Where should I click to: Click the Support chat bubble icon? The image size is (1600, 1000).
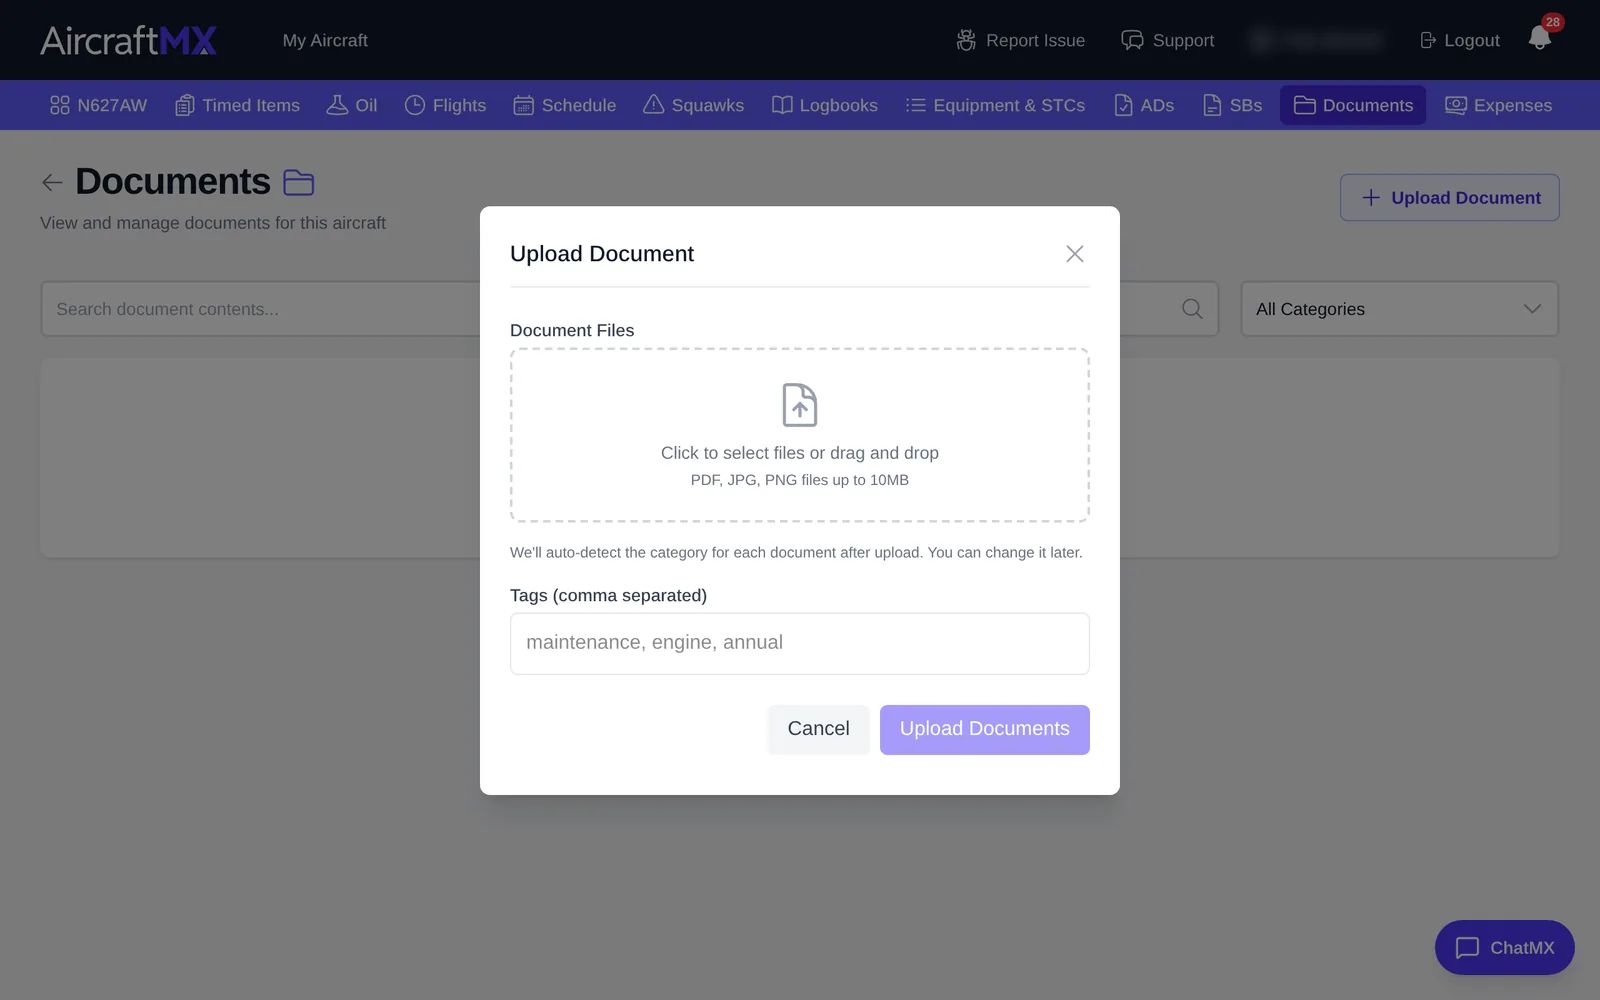[x=1132, y=41]
